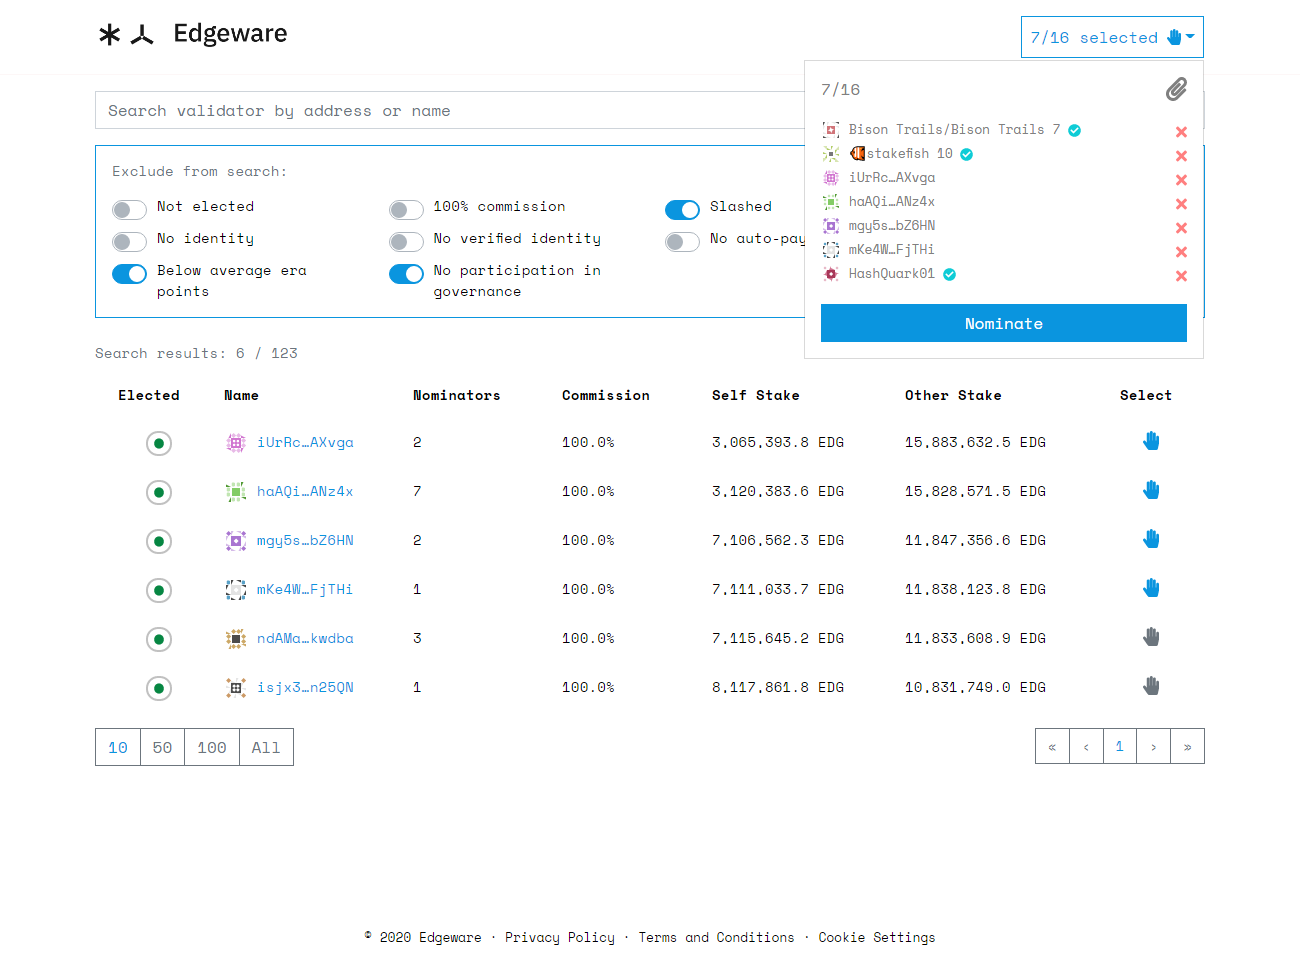Open validator haAQi…ANz4x link in table
Viewport: 1300px width, 968px height.
coord(305,491)
